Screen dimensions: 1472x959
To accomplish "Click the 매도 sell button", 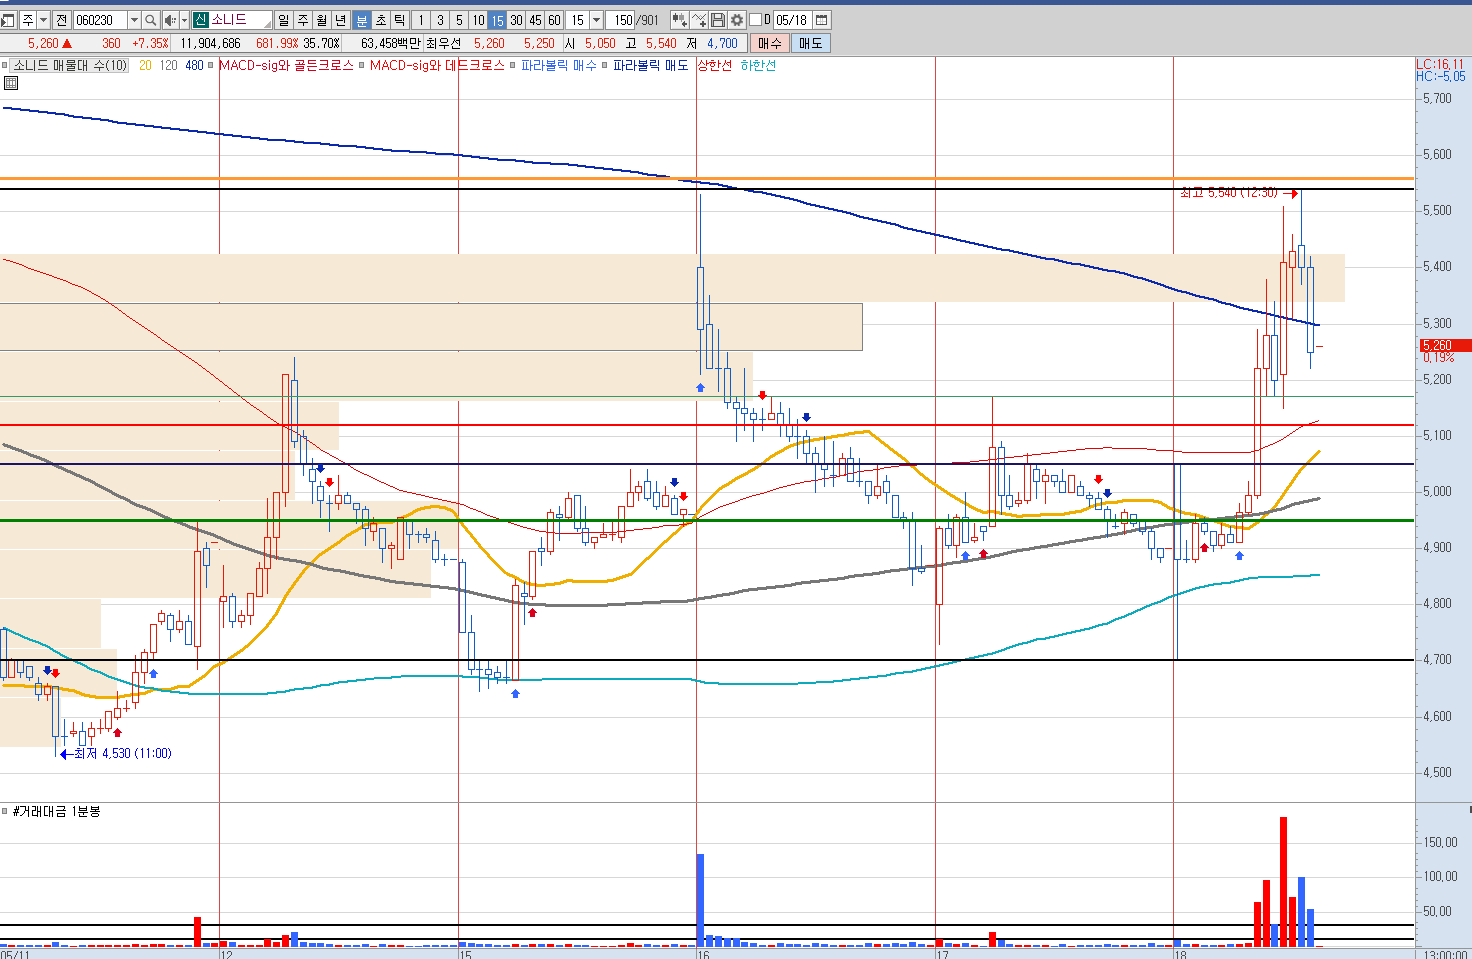I will point(811,43).
